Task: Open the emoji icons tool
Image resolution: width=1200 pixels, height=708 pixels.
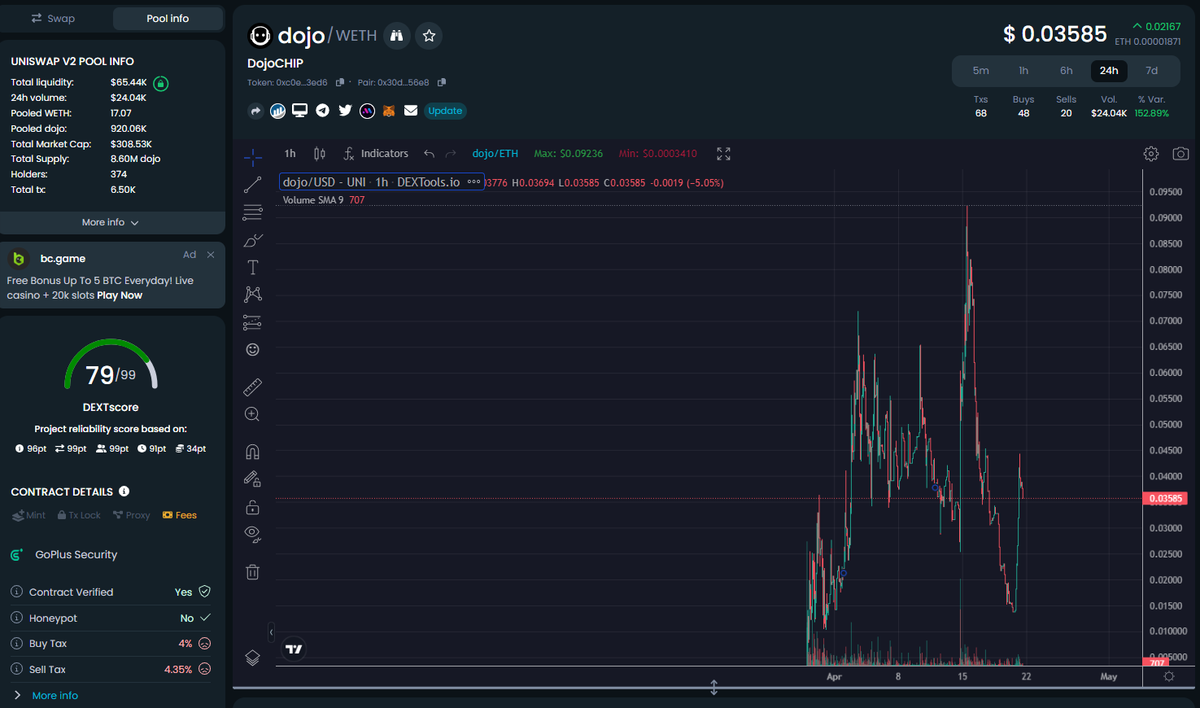Action: pyautogui.click(x=253, y=349)
